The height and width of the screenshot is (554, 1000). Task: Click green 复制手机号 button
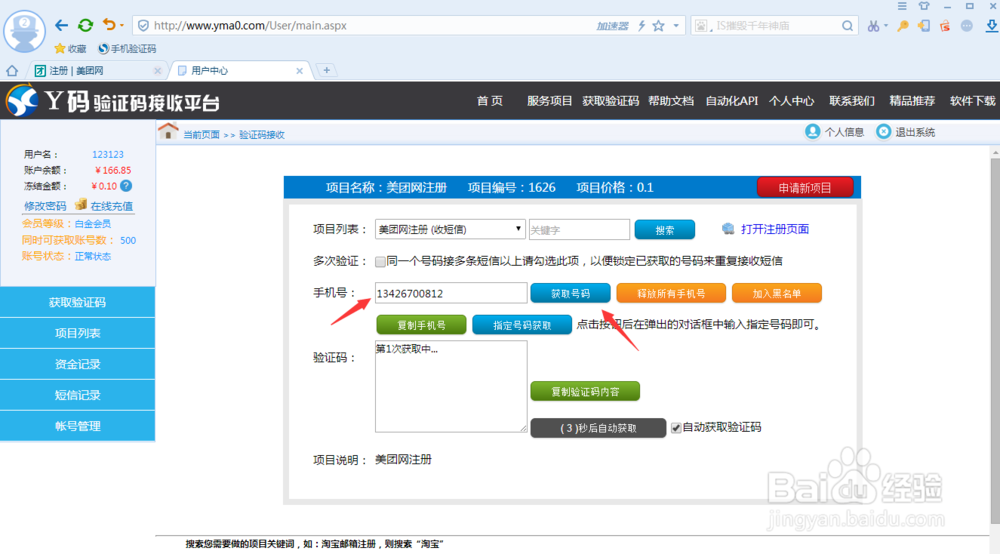point(421,324)
